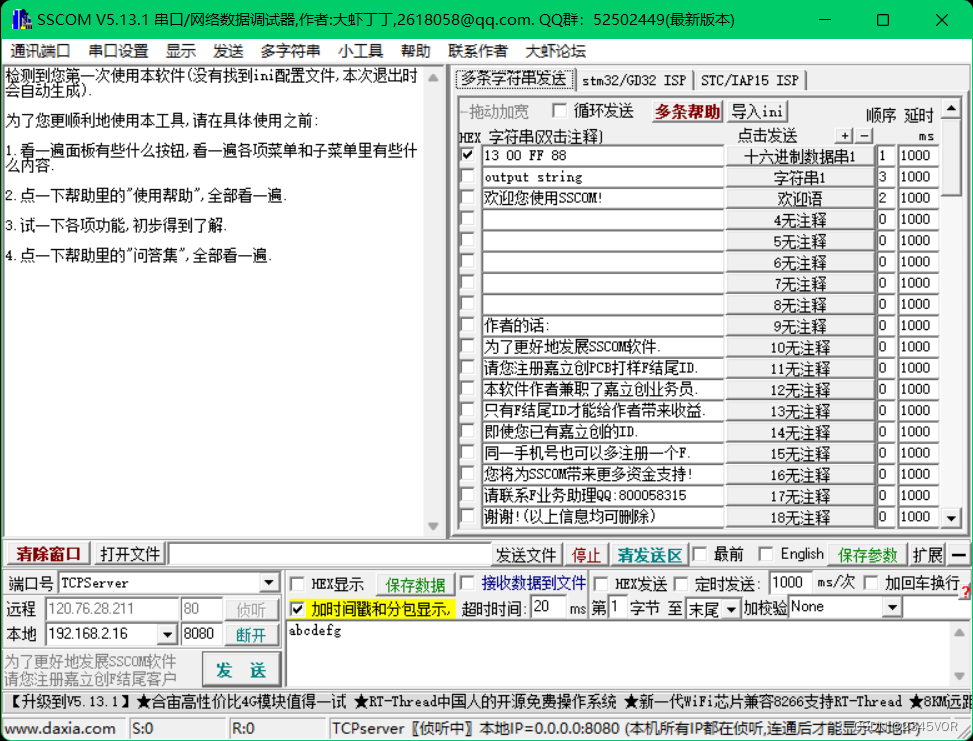Collapse panel with the dash button beside 扩展
This screenshot has width=973, height=741.
tap(959, 555)
